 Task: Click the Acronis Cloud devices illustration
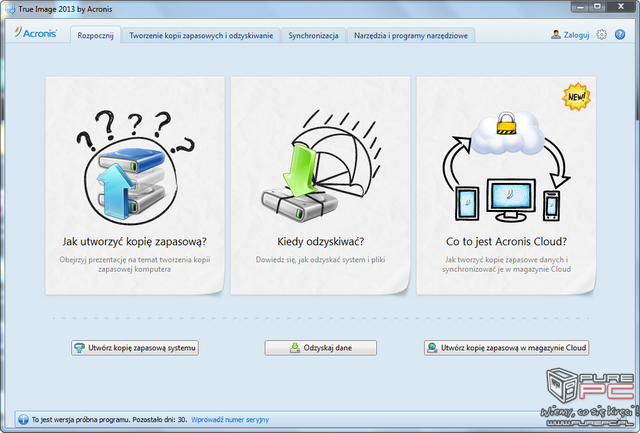506,167
